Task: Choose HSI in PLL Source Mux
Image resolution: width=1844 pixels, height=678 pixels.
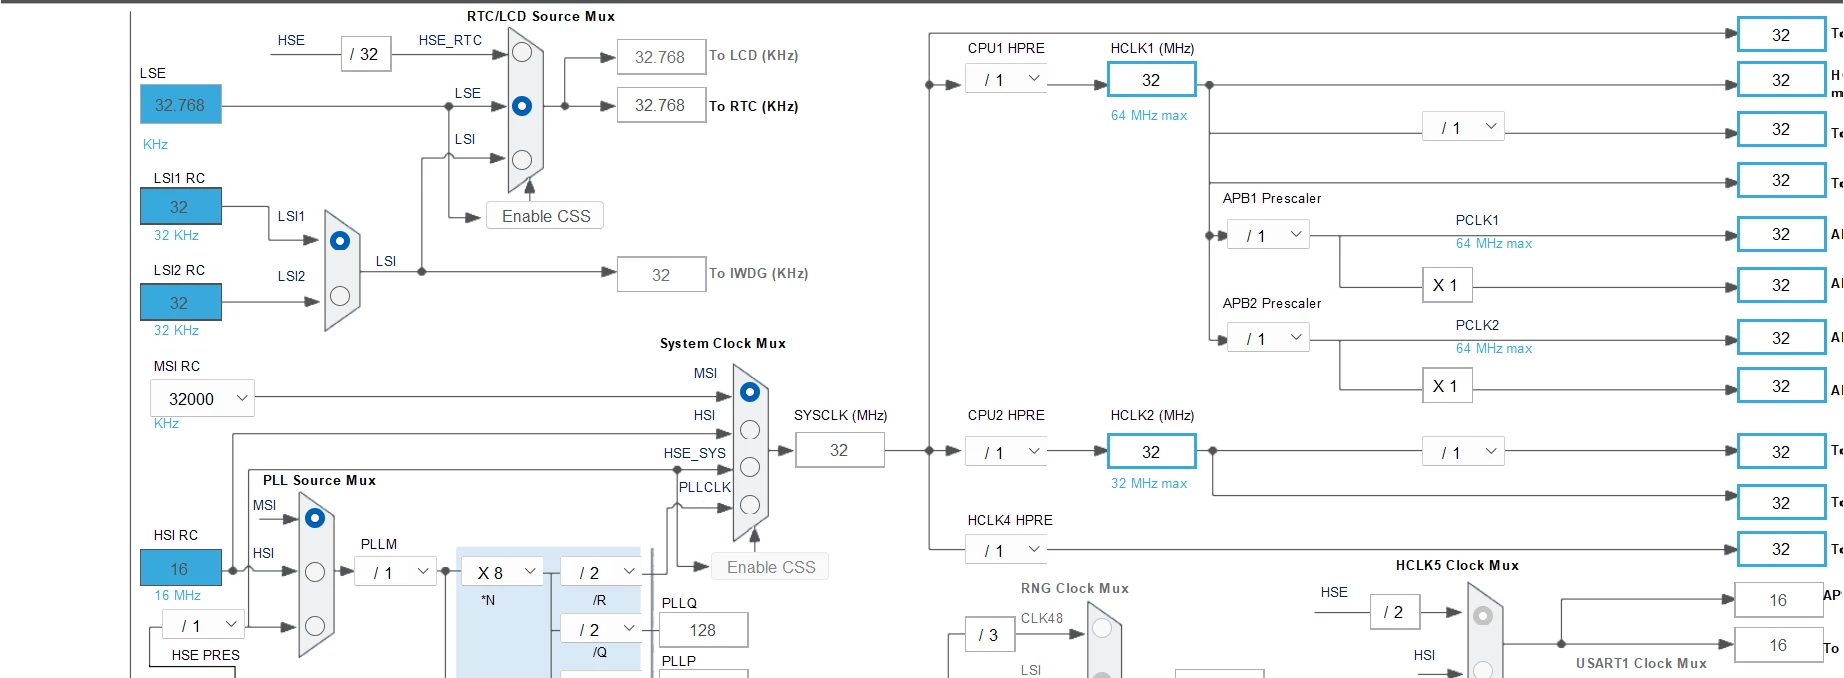Action: tap(315, 572)
